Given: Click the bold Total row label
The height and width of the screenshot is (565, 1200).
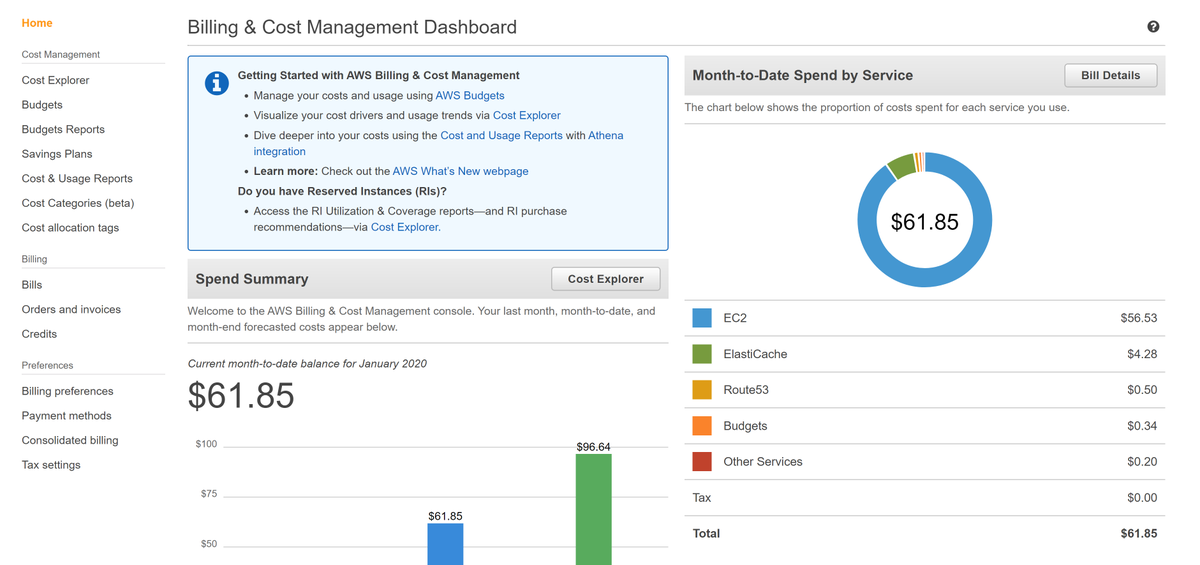Looking at the screenshot, I should coord(706,534).
